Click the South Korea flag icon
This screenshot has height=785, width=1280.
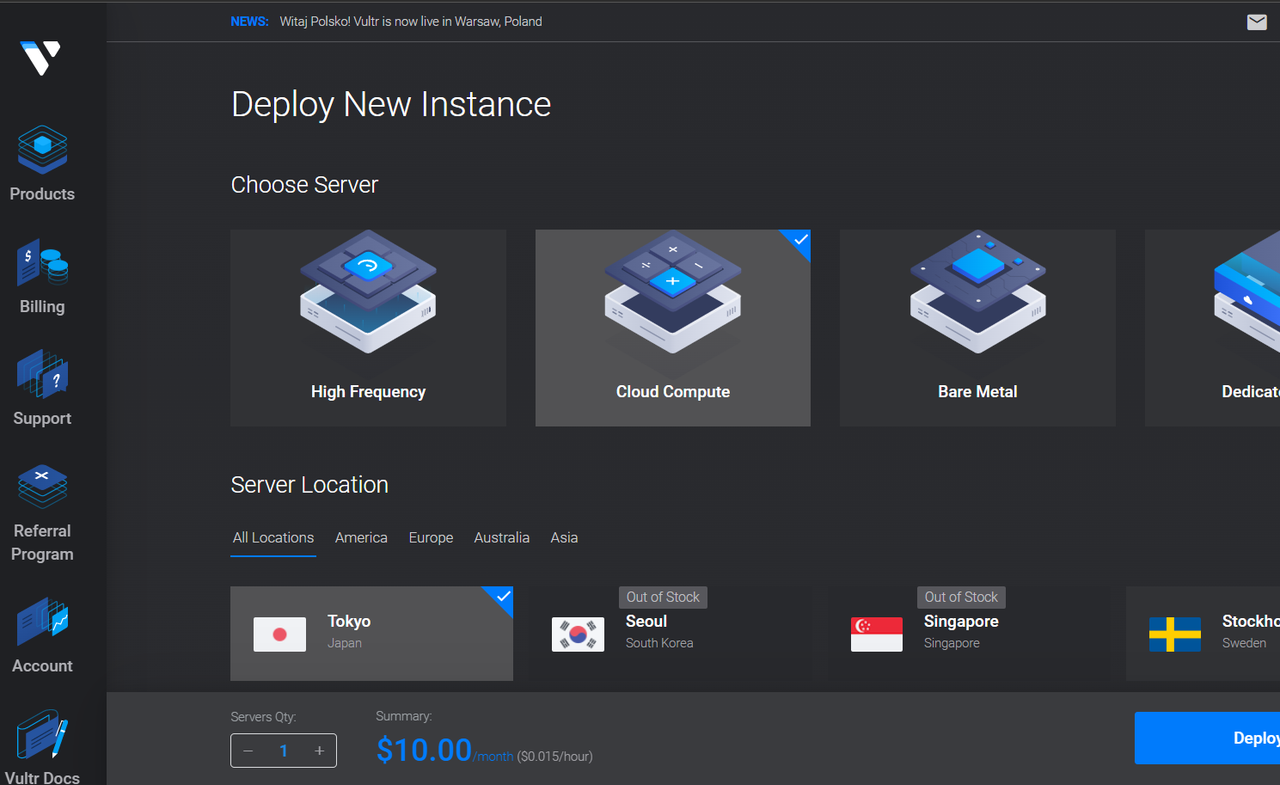578,634
